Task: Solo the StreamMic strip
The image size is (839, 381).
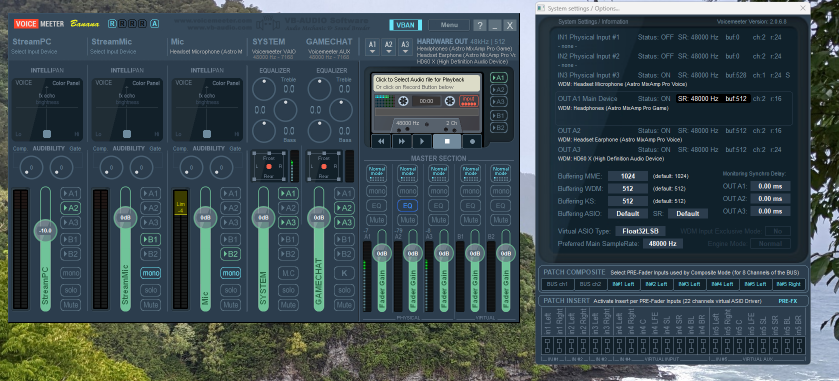Action: (x=150, y=290)
